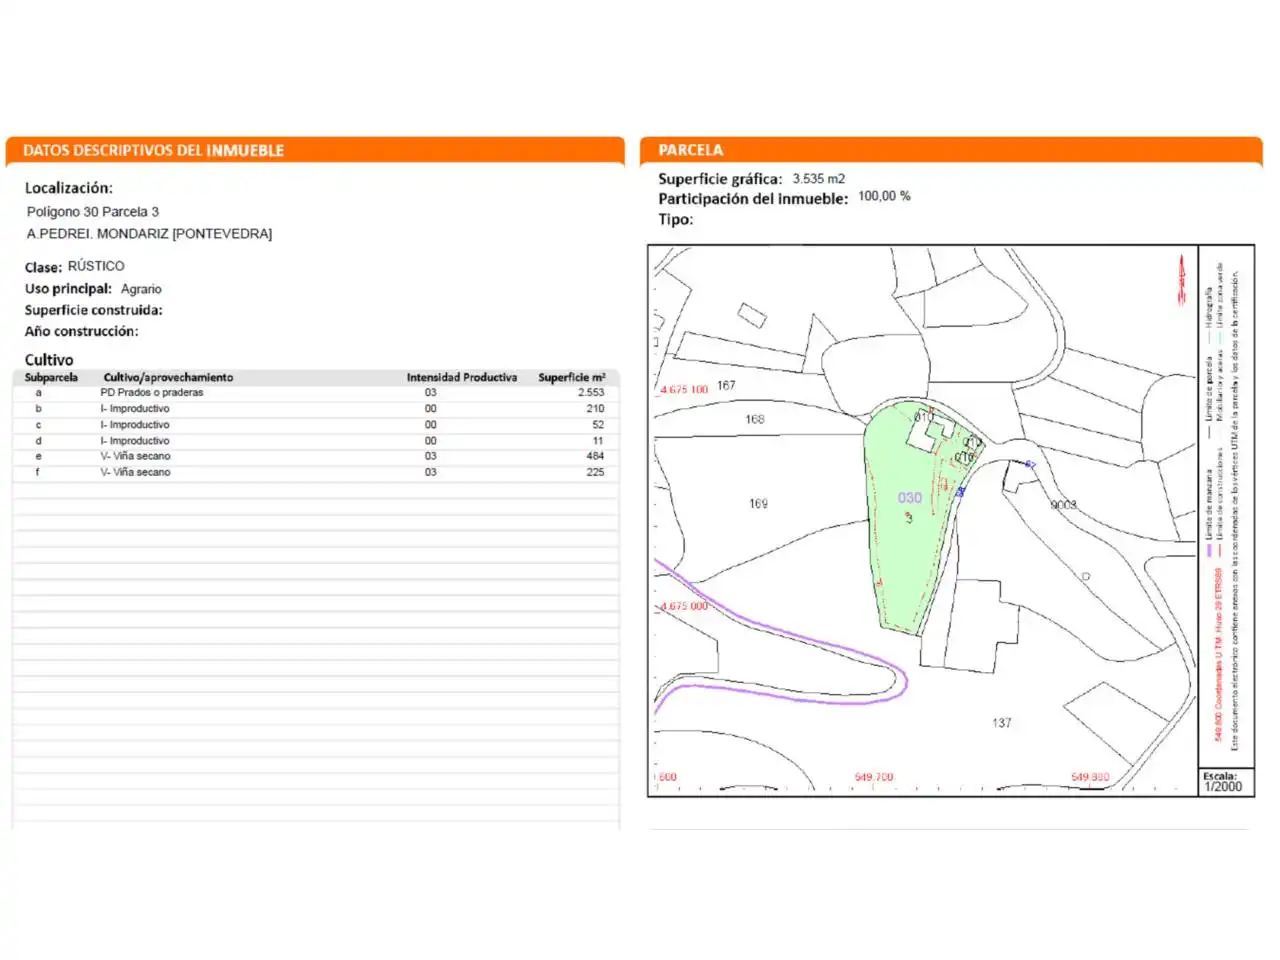Select 'A.PEDREI. MONDARIZ [PONTEVEDRA]' address line
The width and height of the screenshot is (1280, 960).
tap(149, 234)
